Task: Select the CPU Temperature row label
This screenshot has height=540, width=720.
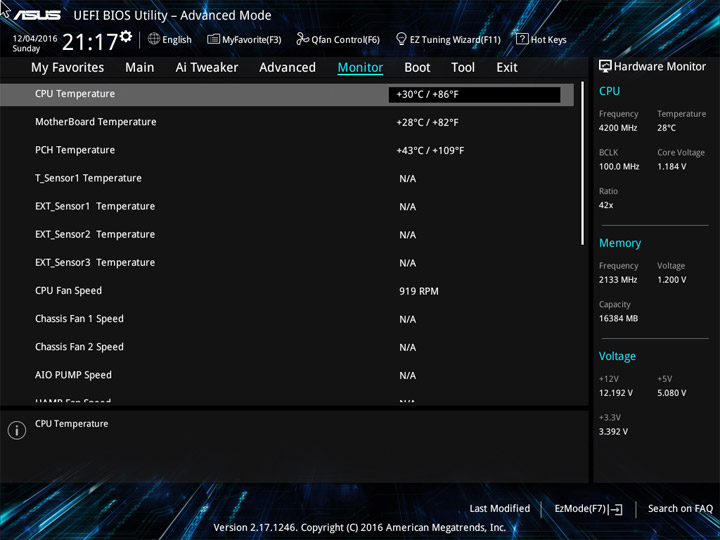Action: pos(75,94)
